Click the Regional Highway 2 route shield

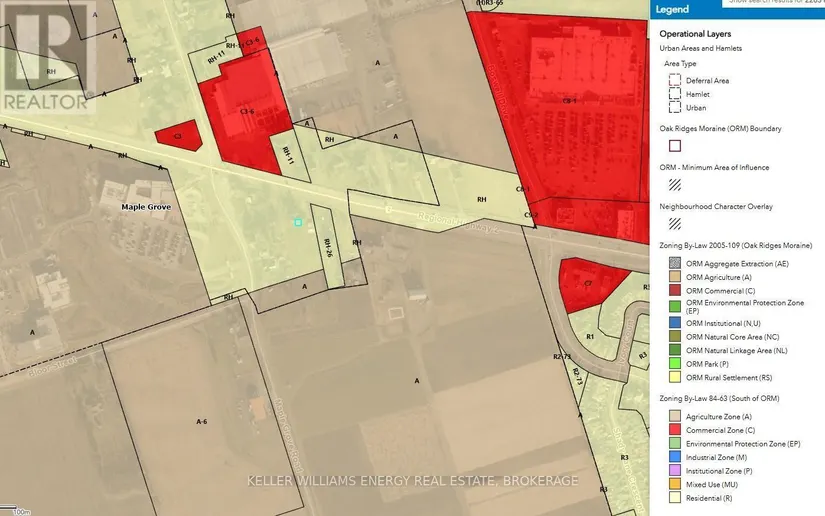388,209
